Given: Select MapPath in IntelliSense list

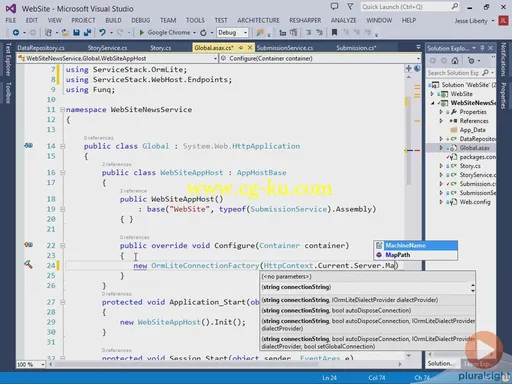Looking at the screenshot, I should click(x=416, y=255).
